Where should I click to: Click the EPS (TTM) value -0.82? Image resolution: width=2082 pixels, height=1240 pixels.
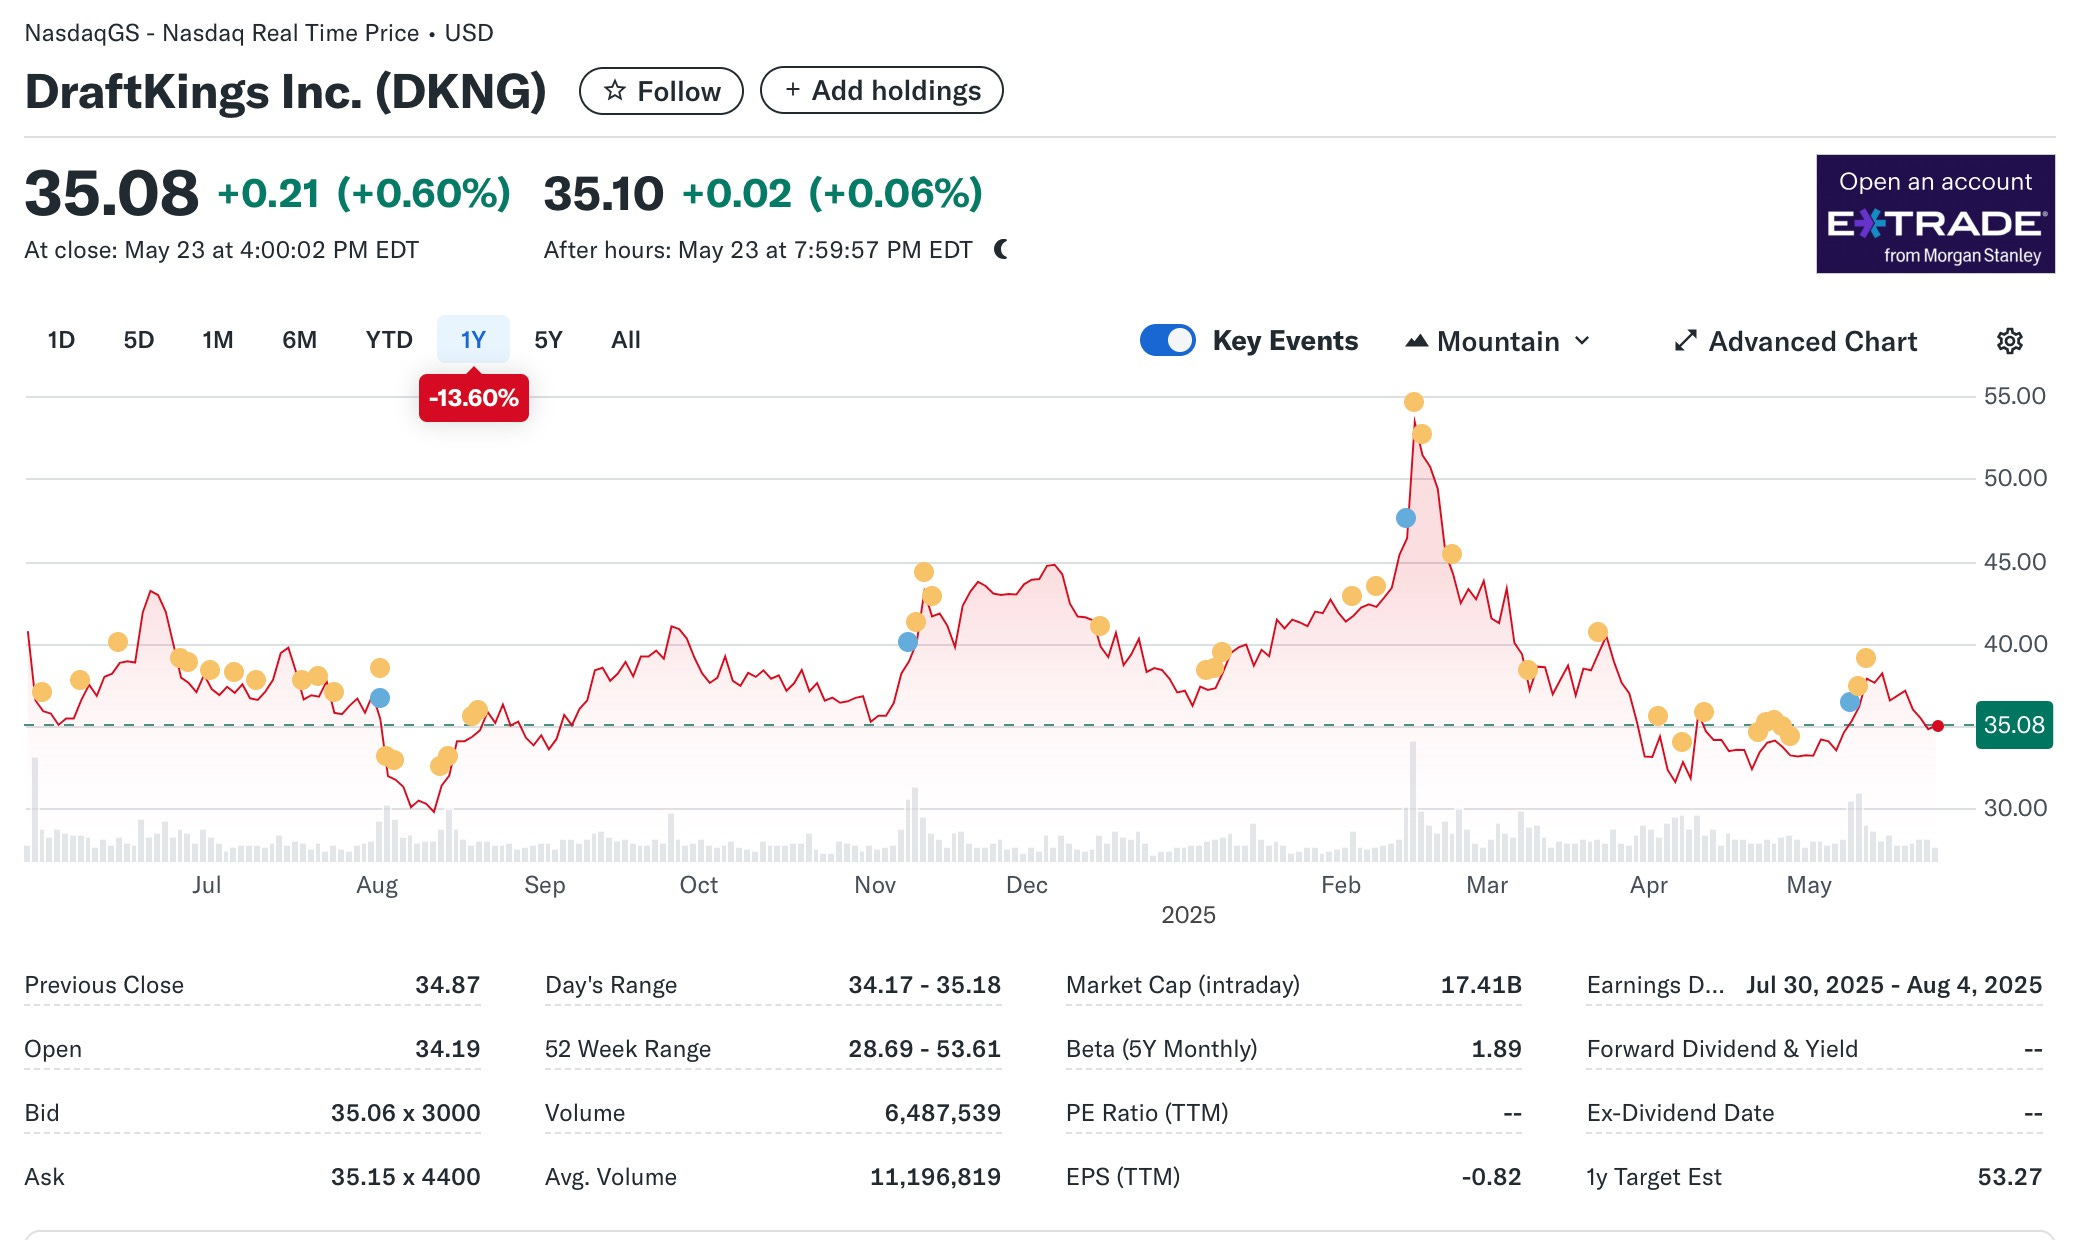pos(1491,1177)
